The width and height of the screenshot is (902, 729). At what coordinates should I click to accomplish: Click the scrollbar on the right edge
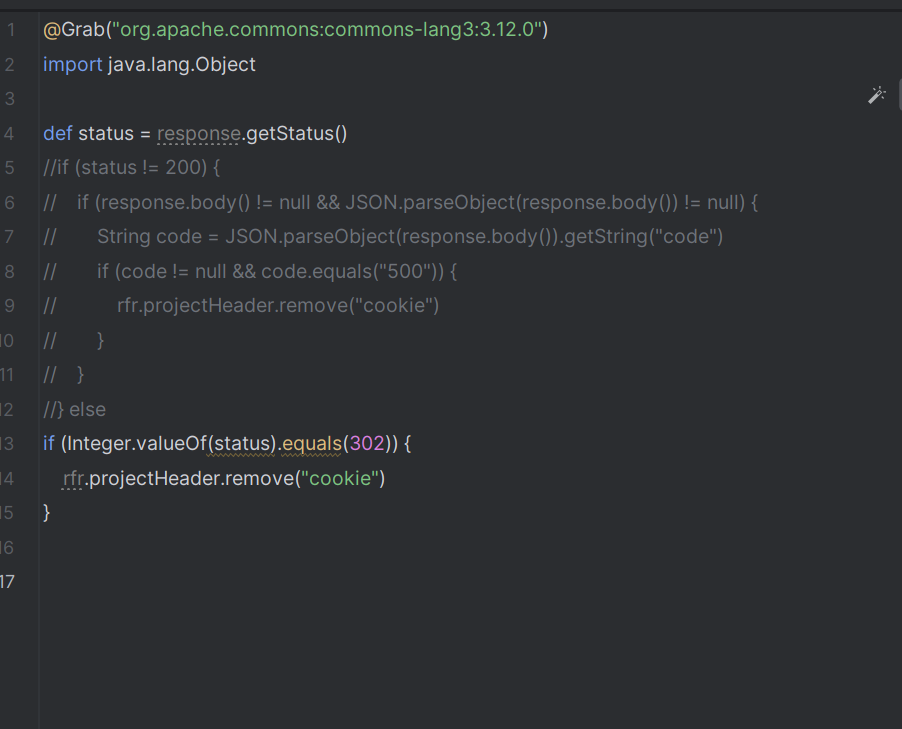(898, 95)
